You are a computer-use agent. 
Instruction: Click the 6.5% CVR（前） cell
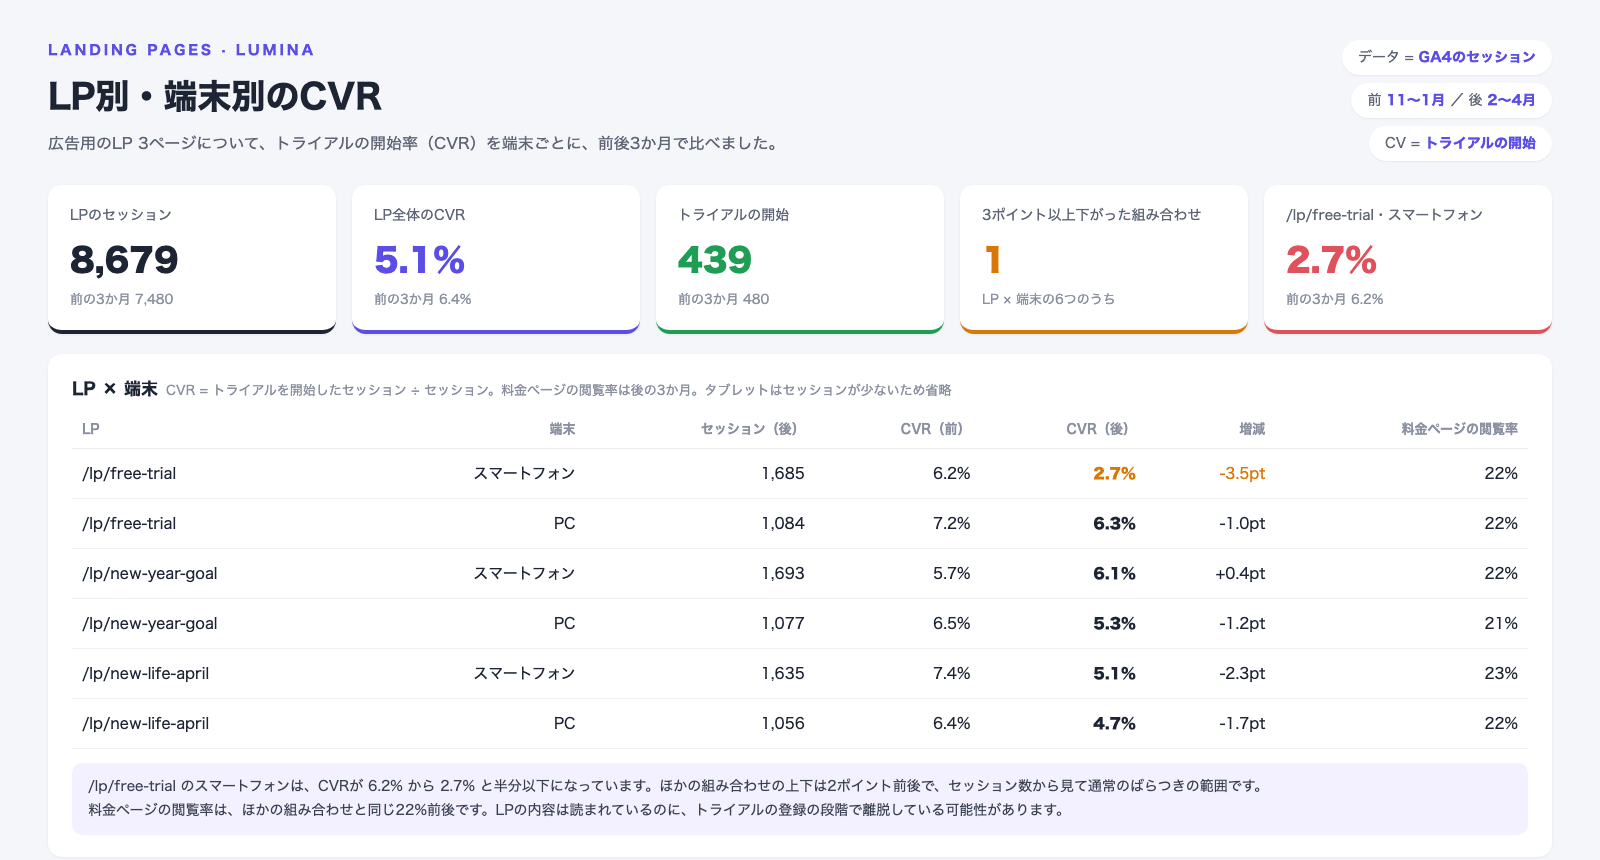pos(952,624)
